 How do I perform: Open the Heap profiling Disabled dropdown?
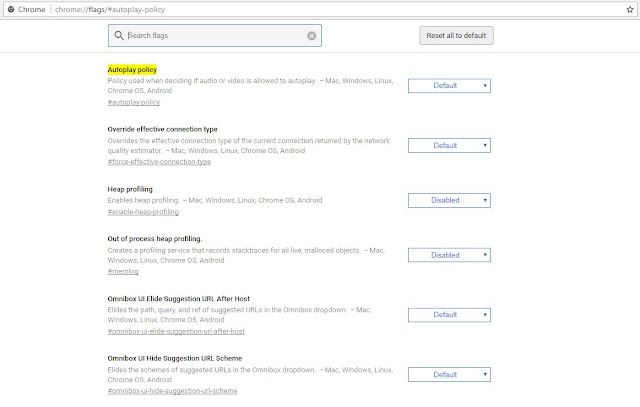(449, 200)
